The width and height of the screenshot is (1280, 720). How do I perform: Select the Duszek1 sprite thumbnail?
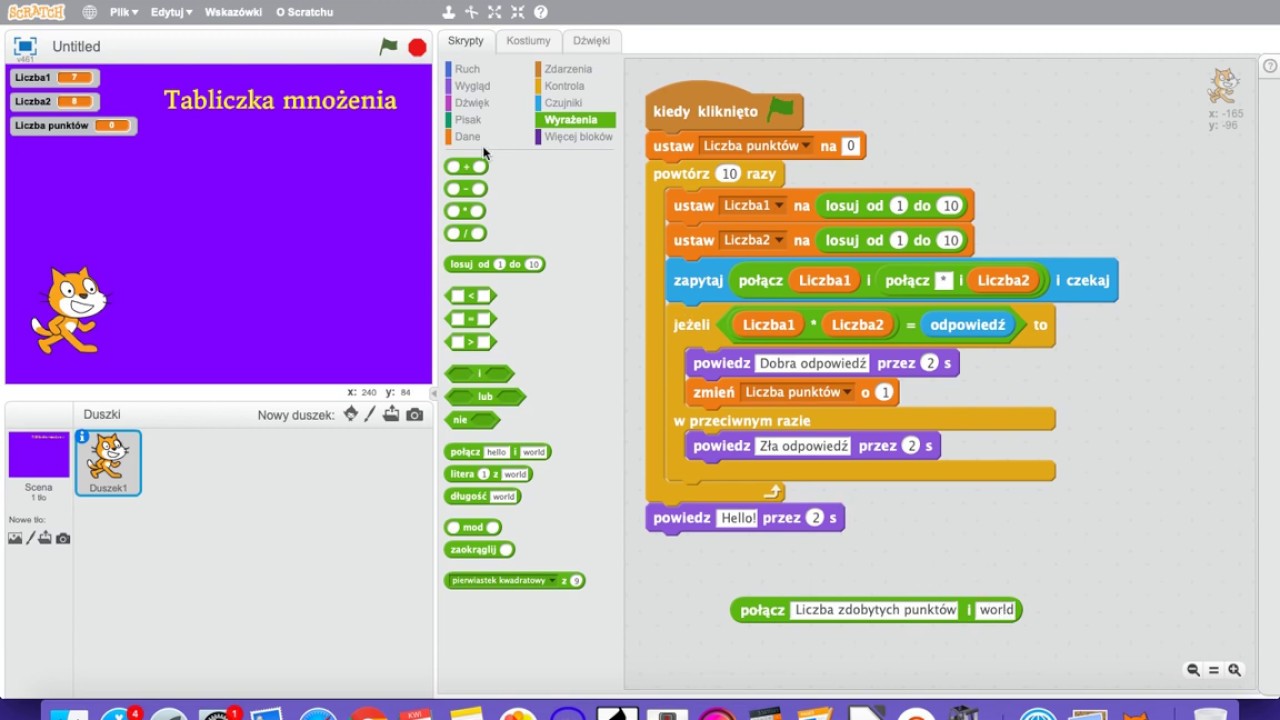[x=108, y=462]
